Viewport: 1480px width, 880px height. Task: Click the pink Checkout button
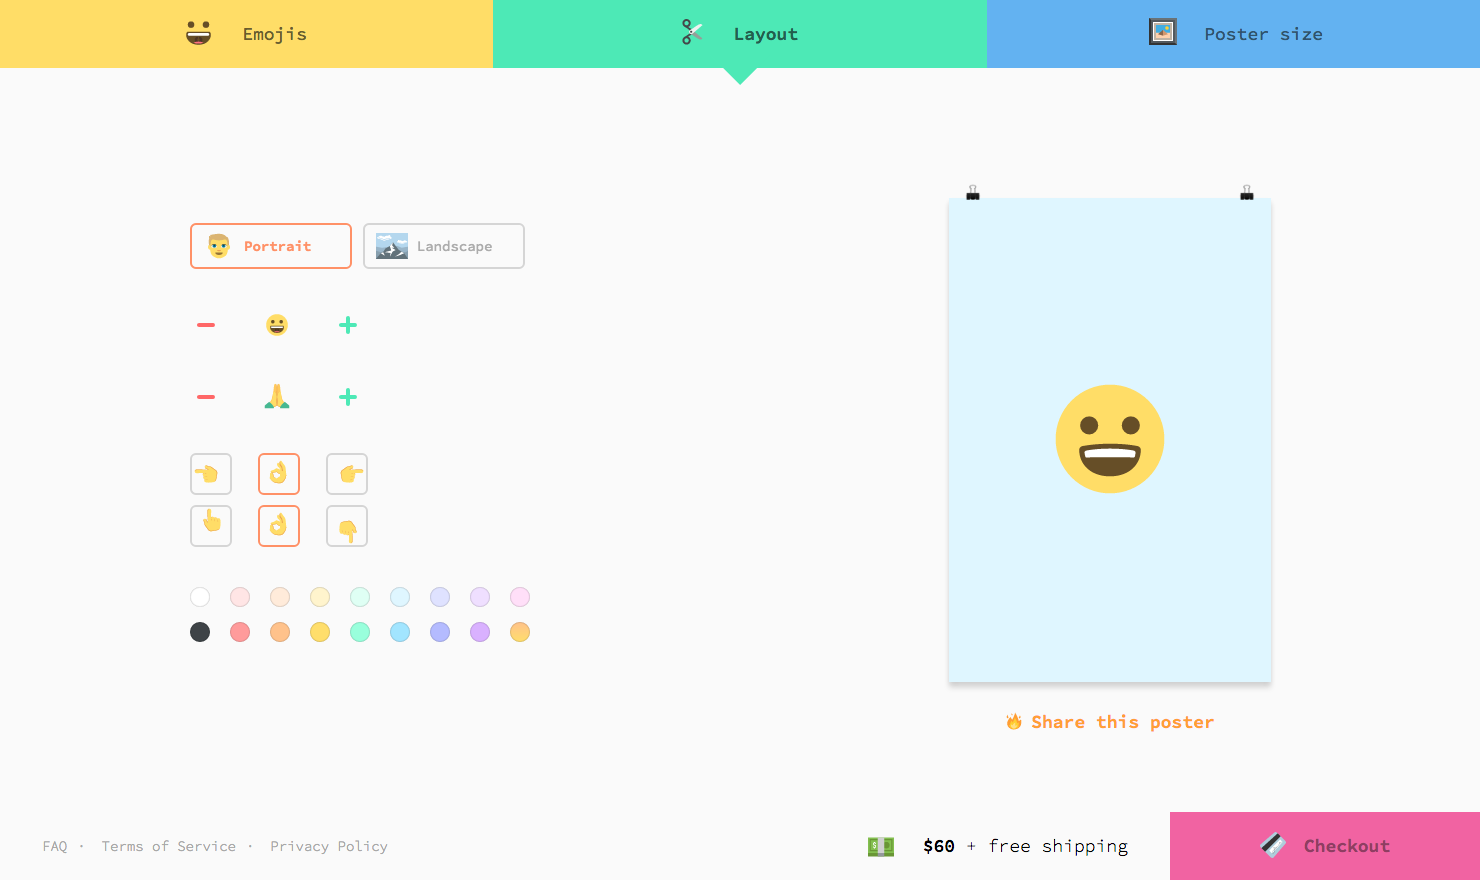(x=1324, y=845)
